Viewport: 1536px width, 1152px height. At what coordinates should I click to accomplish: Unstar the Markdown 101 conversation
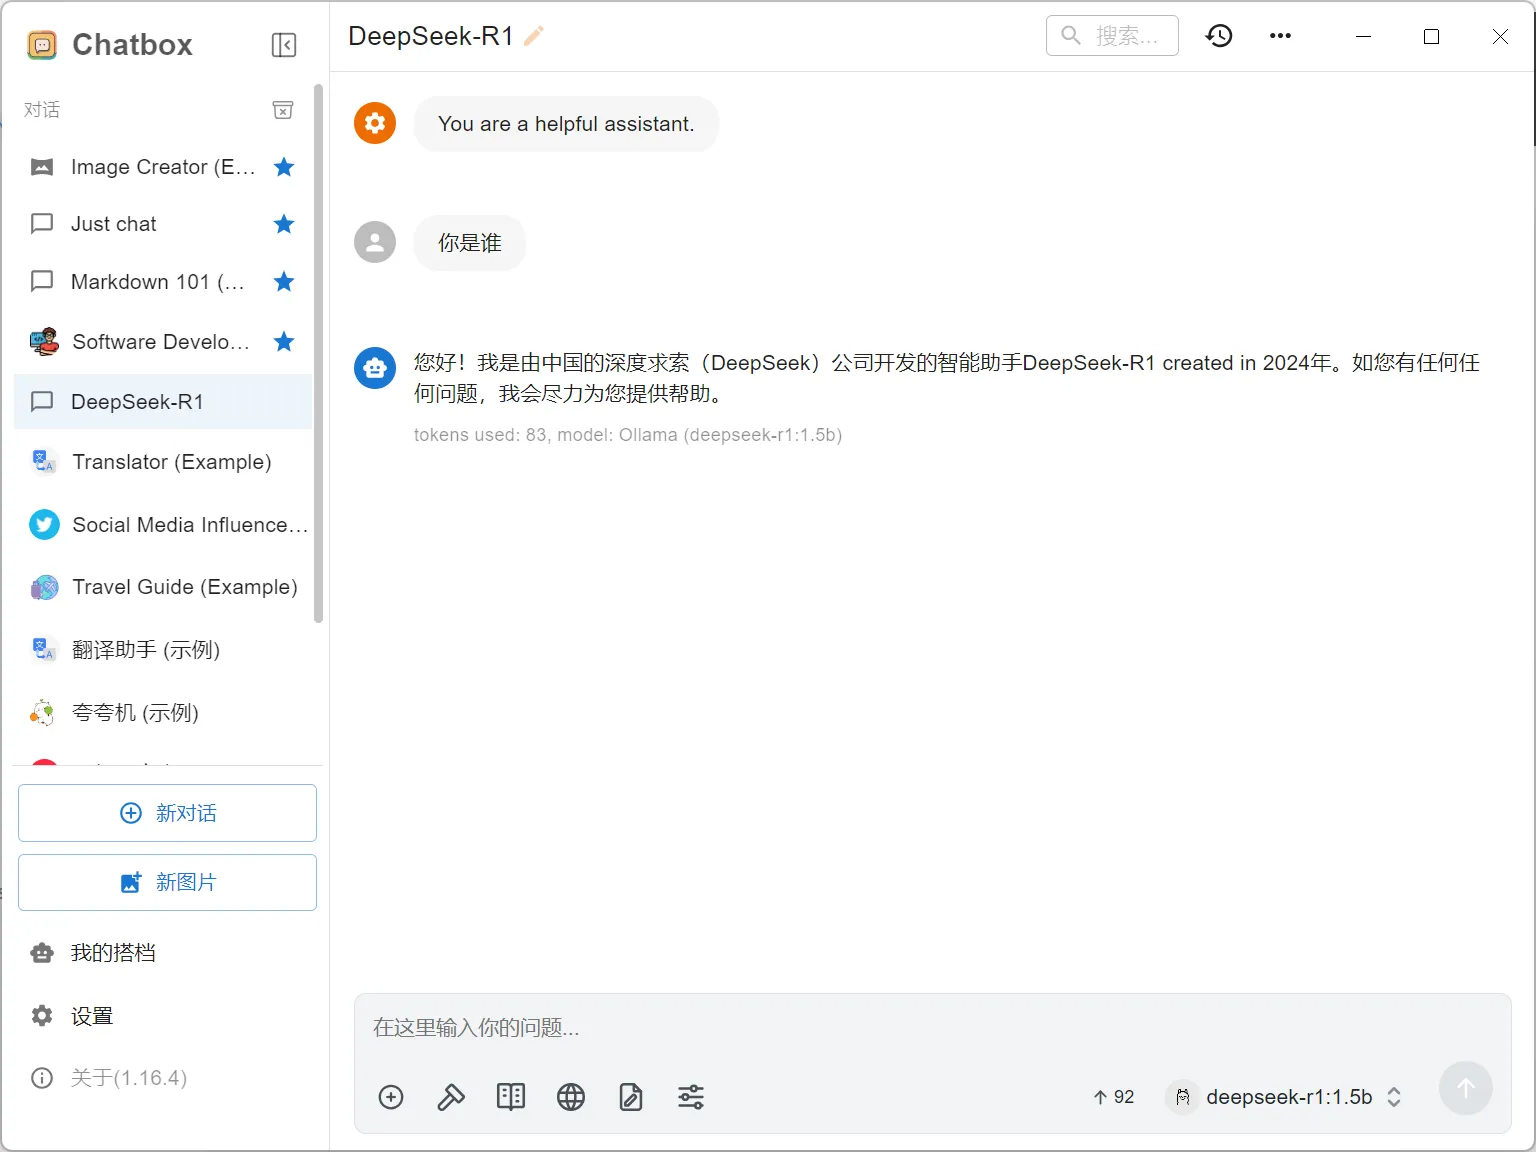click(284, 282)
